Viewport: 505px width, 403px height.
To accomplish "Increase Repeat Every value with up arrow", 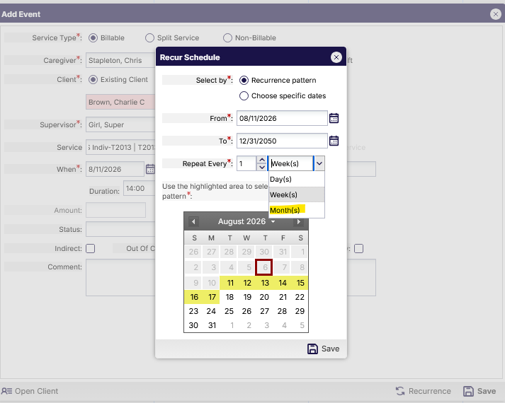I will 262,160.
